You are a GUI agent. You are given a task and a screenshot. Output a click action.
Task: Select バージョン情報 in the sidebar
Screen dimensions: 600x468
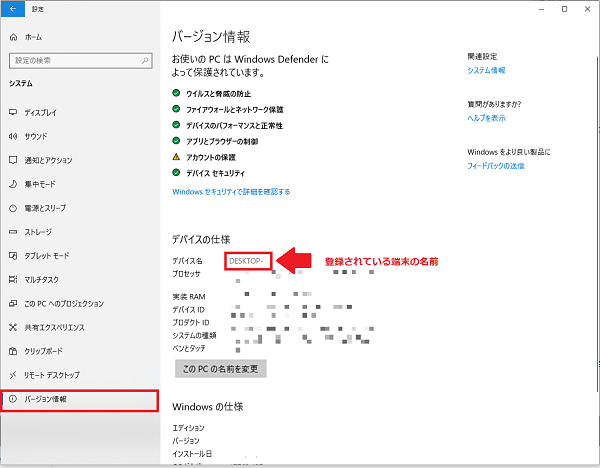click(80, 401)
